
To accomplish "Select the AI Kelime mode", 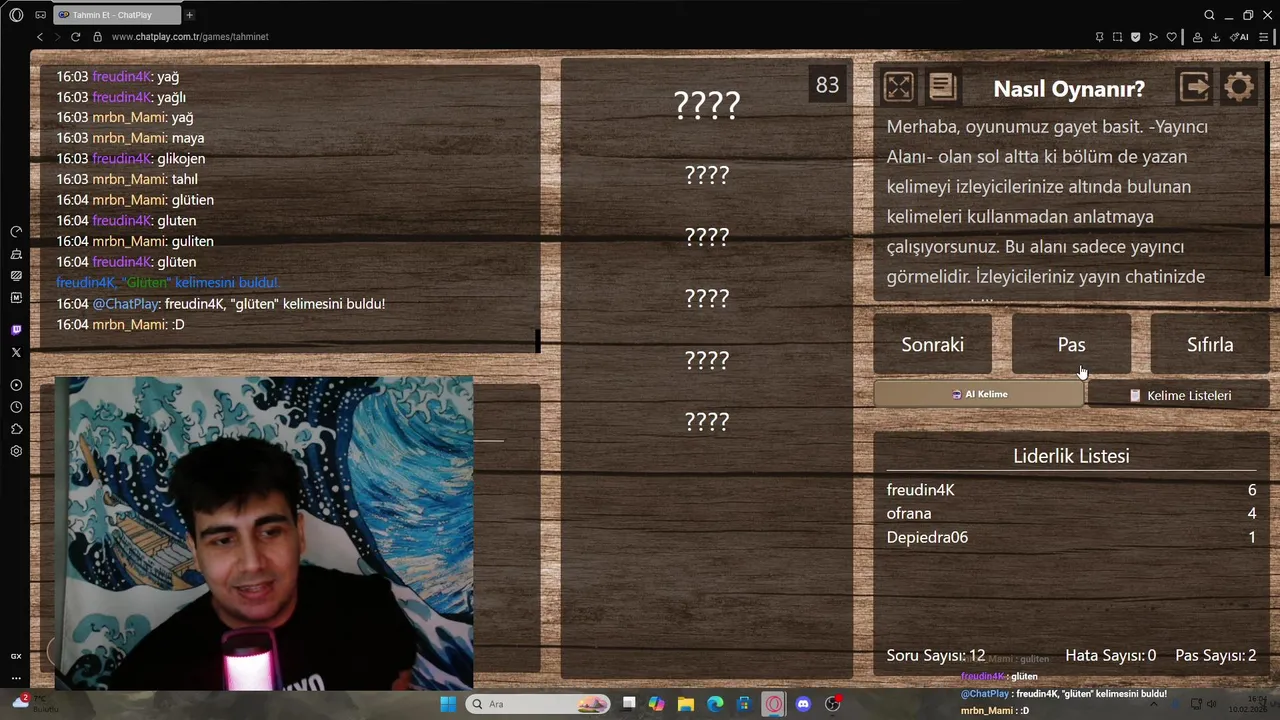I will click(x=979, y=394).
